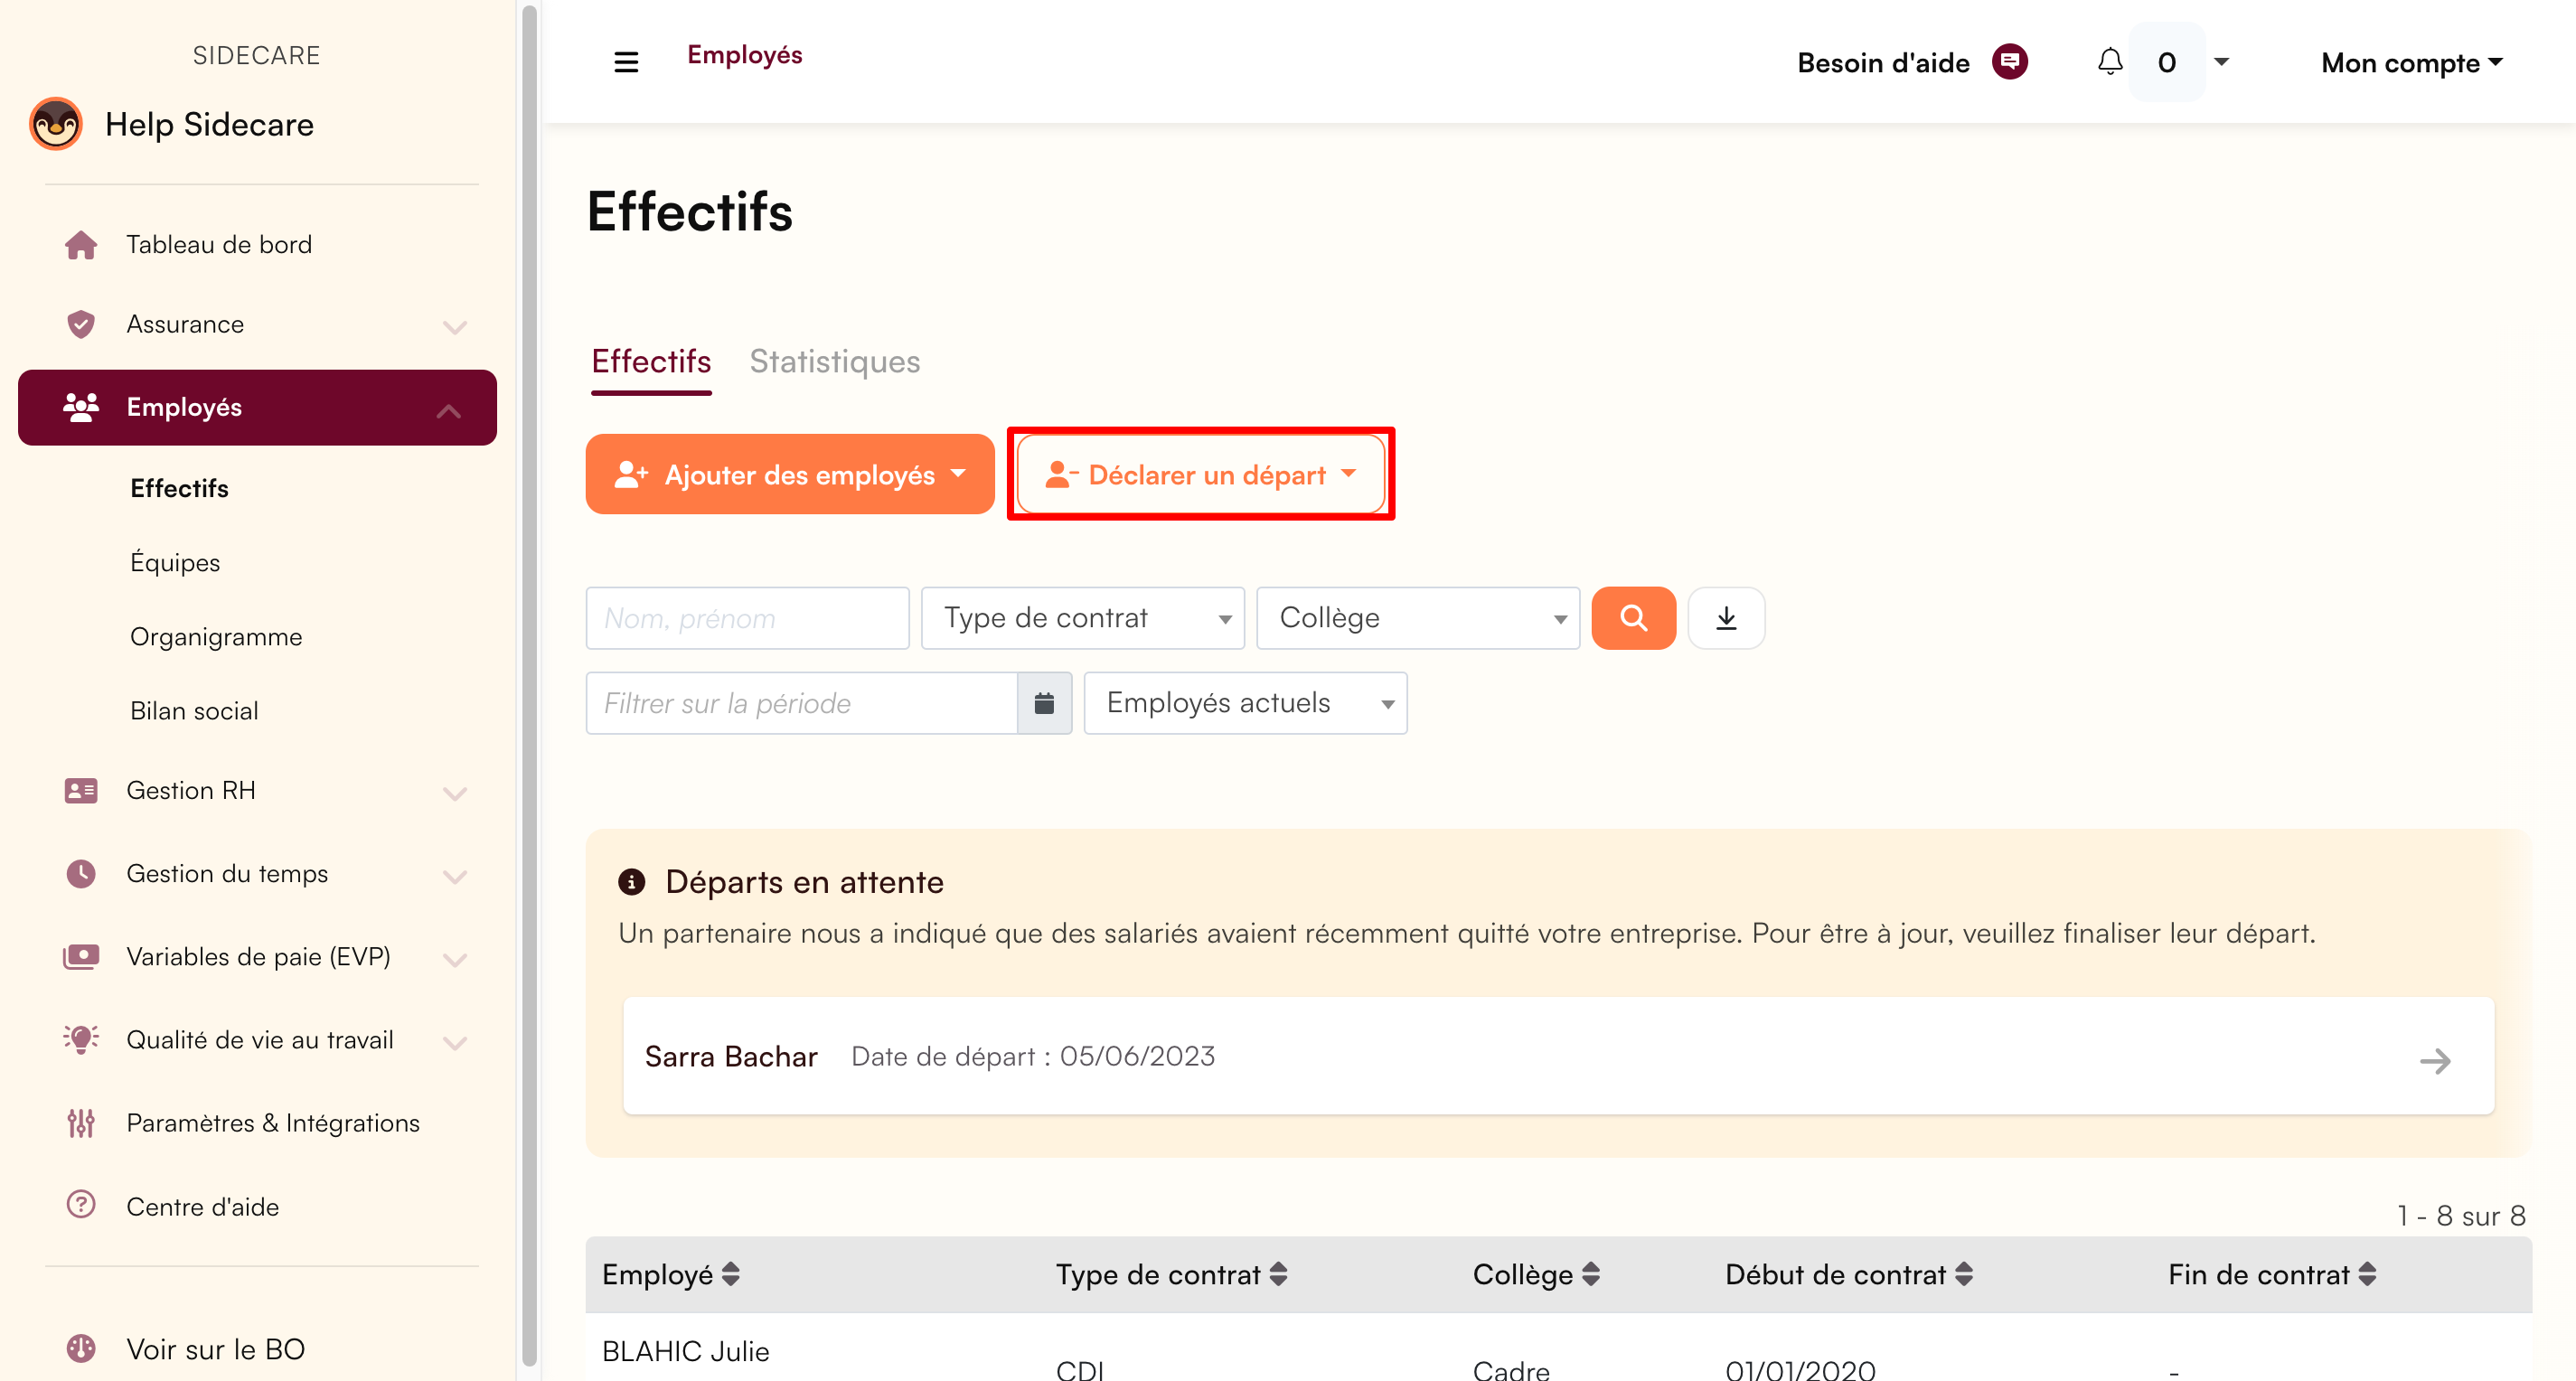Open the Type de contrat dropdown
Screen dimensions: 2576x1381
pyautogui.click(x=1083, y=618)
